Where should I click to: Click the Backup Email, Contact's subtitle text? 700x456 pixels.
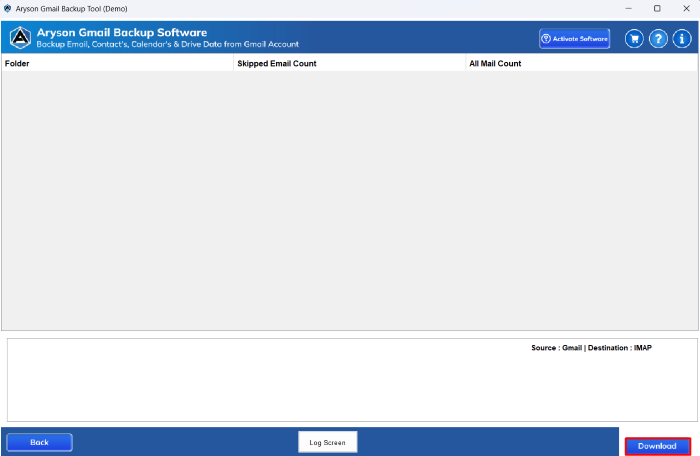[x=167, y=44]
